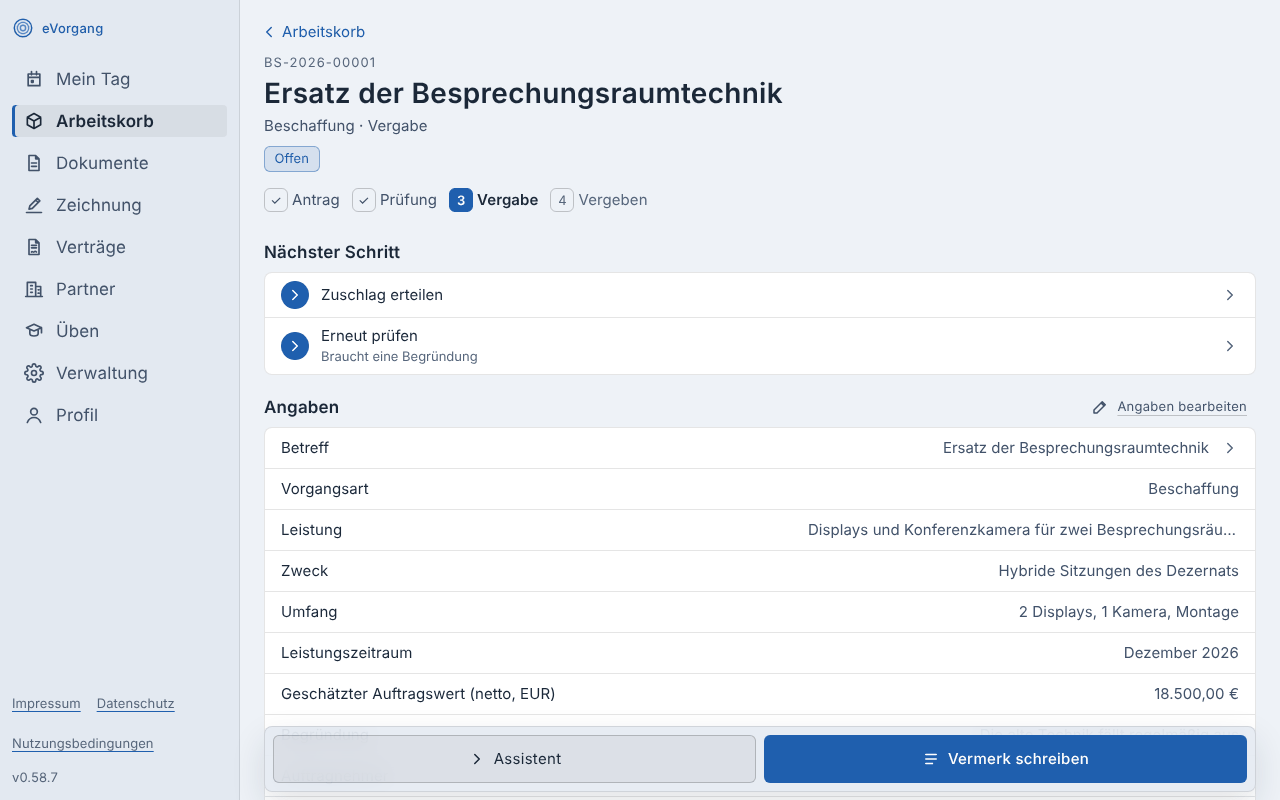The width and height of the screenshot is (1280, 800).
Task: Select step 4 Vergeben in progress
Action: (x=599, y=200)
